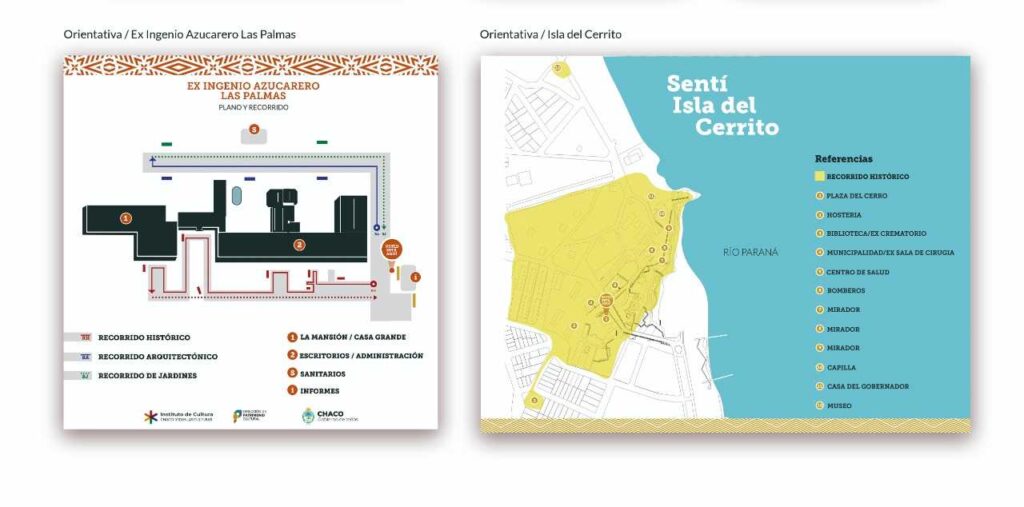This screenshot has height=507, width=1024.
Task: Click orange marker 2 on the administration building
Action: (299, 245)
